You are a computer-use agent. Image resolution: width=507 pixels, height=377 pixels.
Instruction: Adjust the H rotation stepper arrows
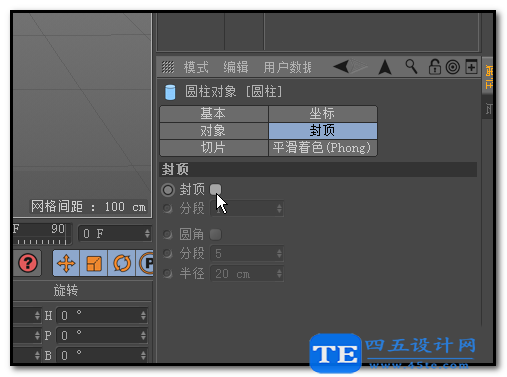coord(143,315)
